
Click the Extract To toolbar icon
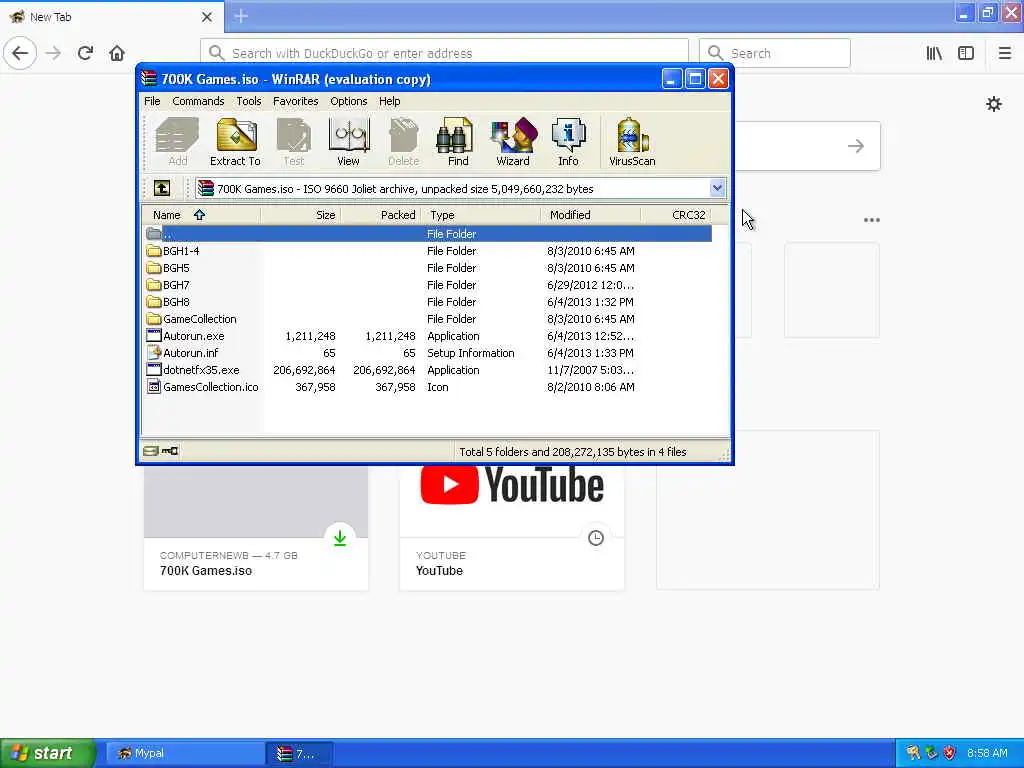click(235, 142)
